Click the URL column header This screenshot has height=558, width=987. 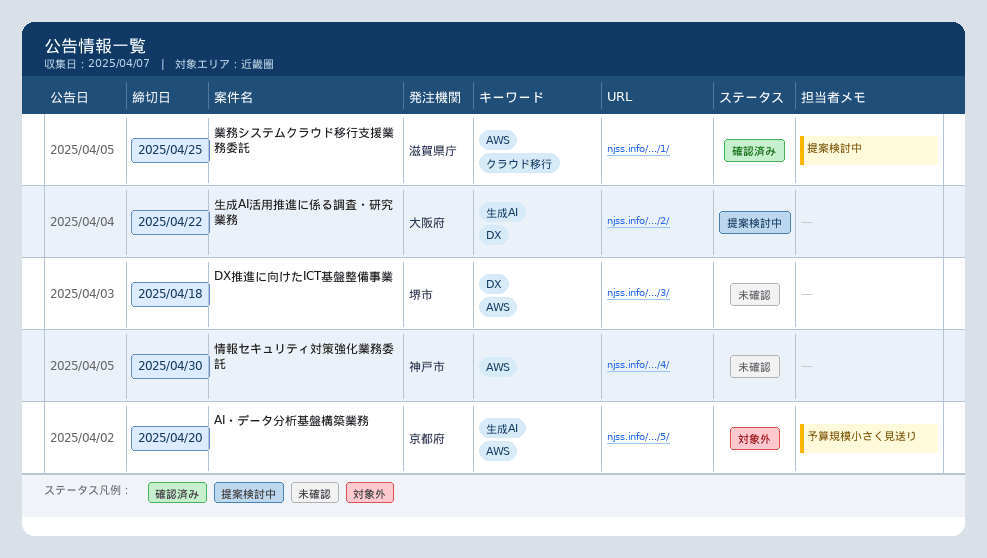tap(619, 97)
